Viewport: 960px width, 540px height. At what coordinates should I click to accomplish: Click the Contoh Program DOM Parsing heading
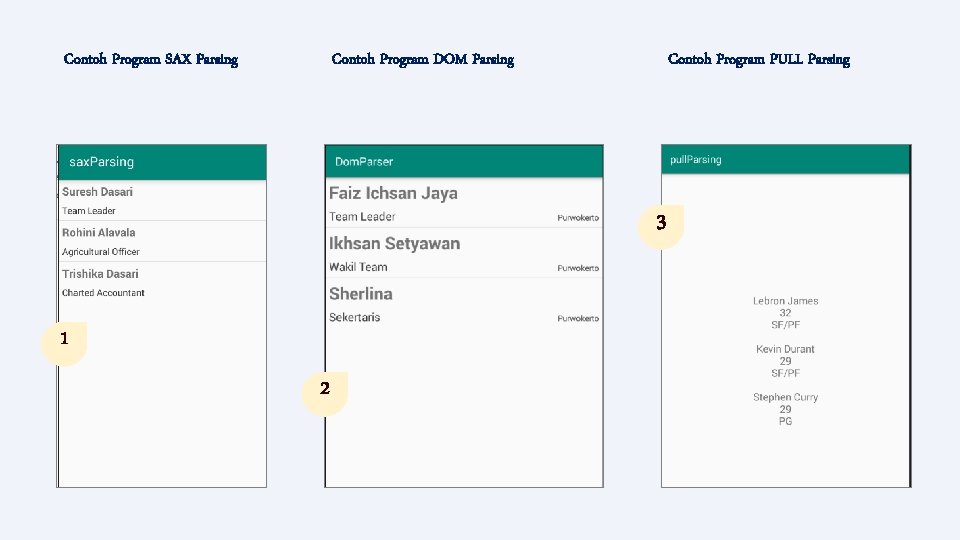[422, 59]
